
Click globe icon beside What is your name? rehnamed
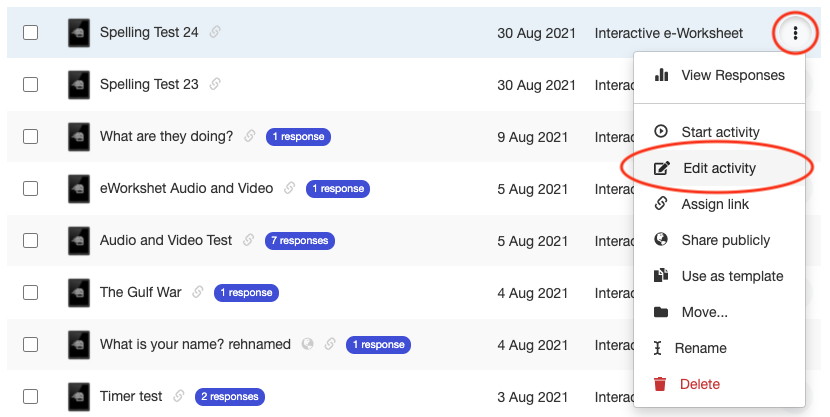(308, 344)
